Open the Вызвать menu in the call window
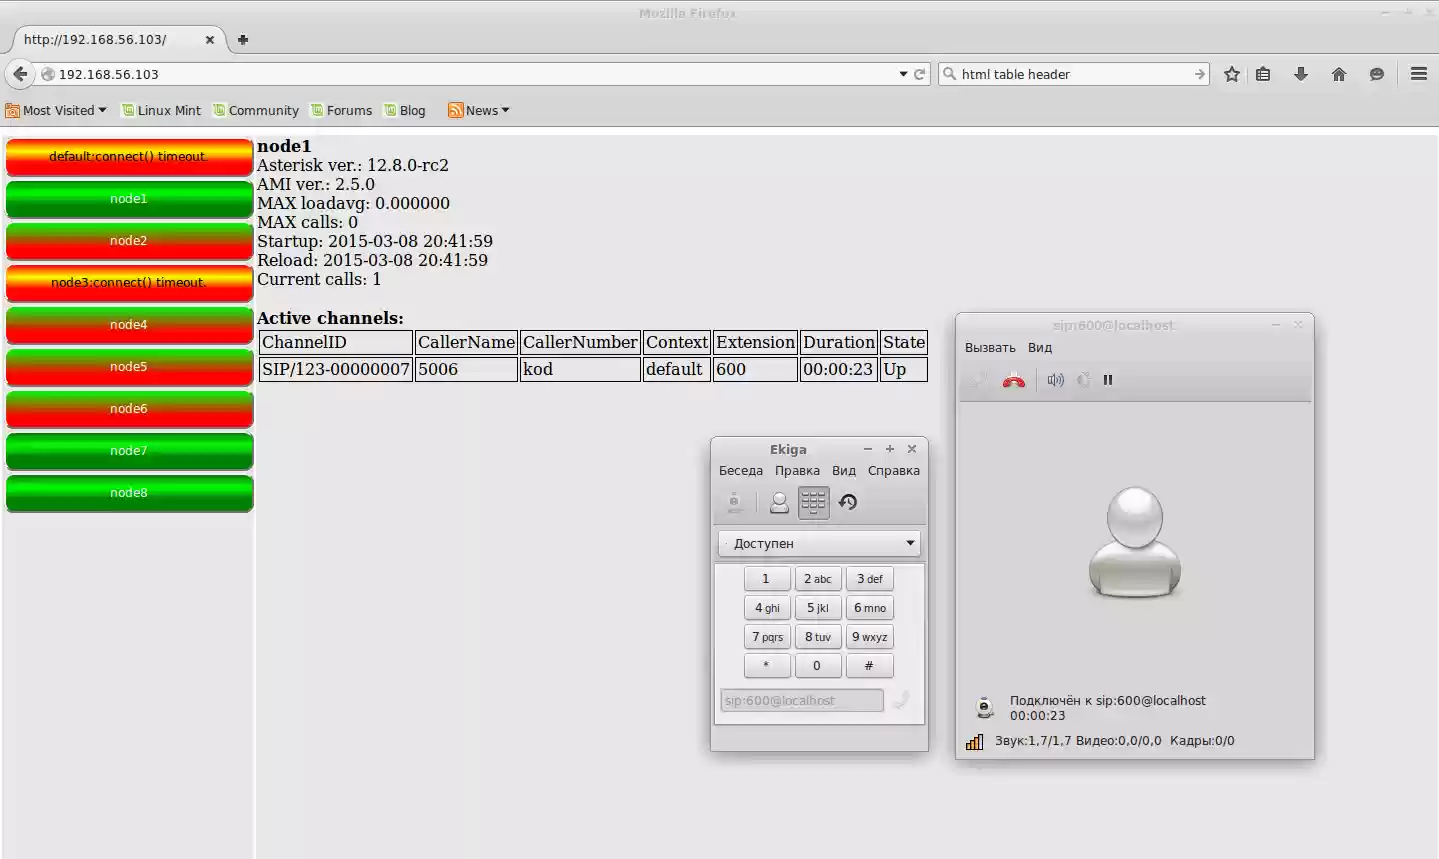Image resolution: width=1439 pixels, height=859 pixels. pyautogui.click(x=988, y=347)
